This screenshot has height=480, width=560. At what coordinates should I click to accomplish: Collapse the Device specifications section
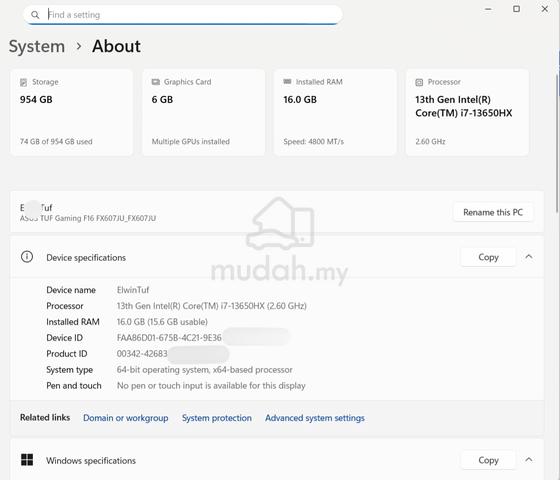click(x=529, y=257)
